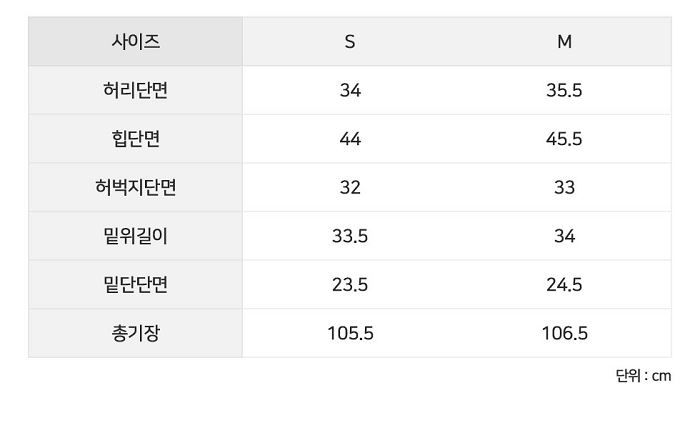Click the 45.5 hip value for M
This screenshot has width=700, height=438.
564,139
